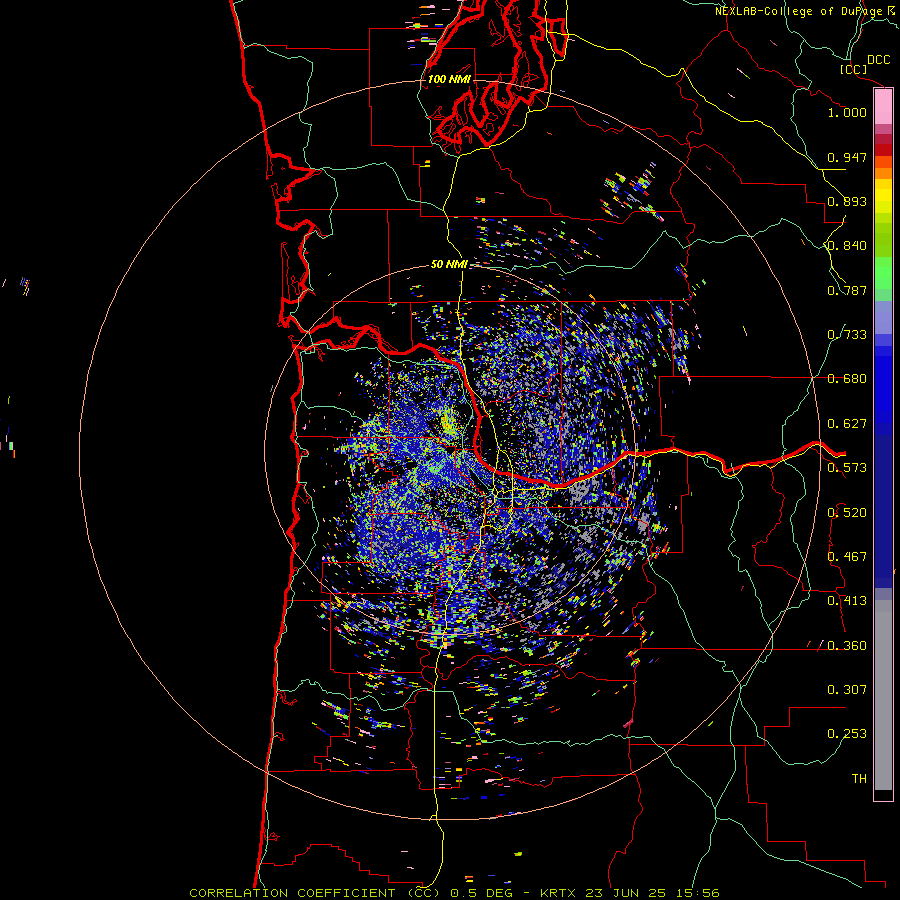The image size is (900, 900).
Task: Click the 50 NMI range ring label
Action: pos(449,264)
